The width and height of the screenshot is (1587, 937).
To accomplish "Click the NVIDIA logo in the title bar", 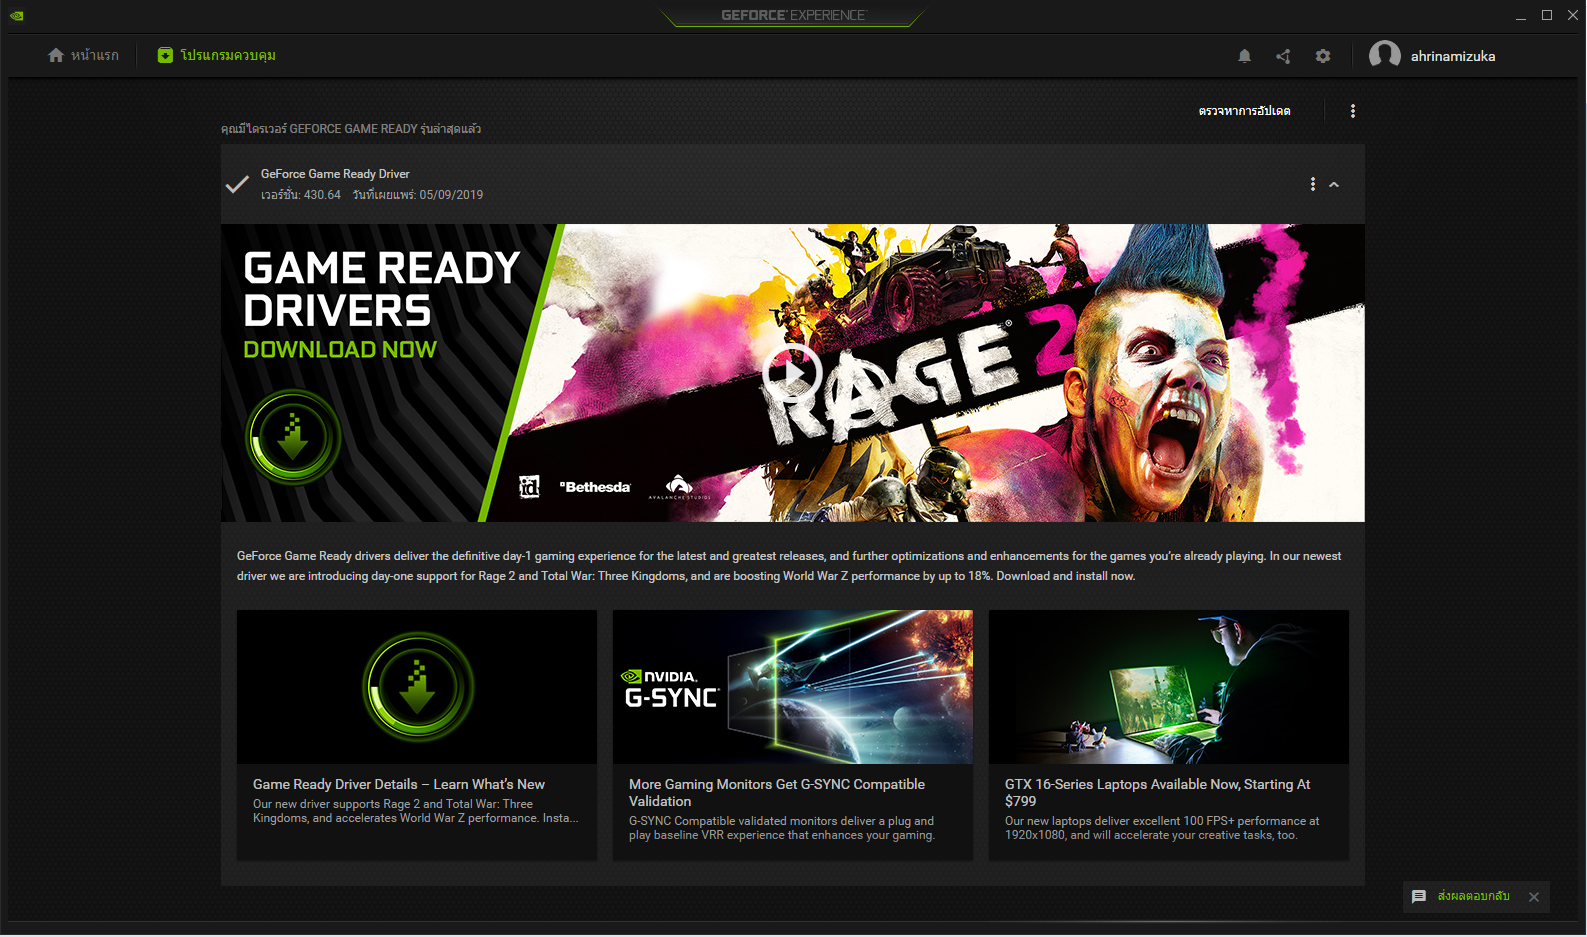I will [x=17, y=15].
